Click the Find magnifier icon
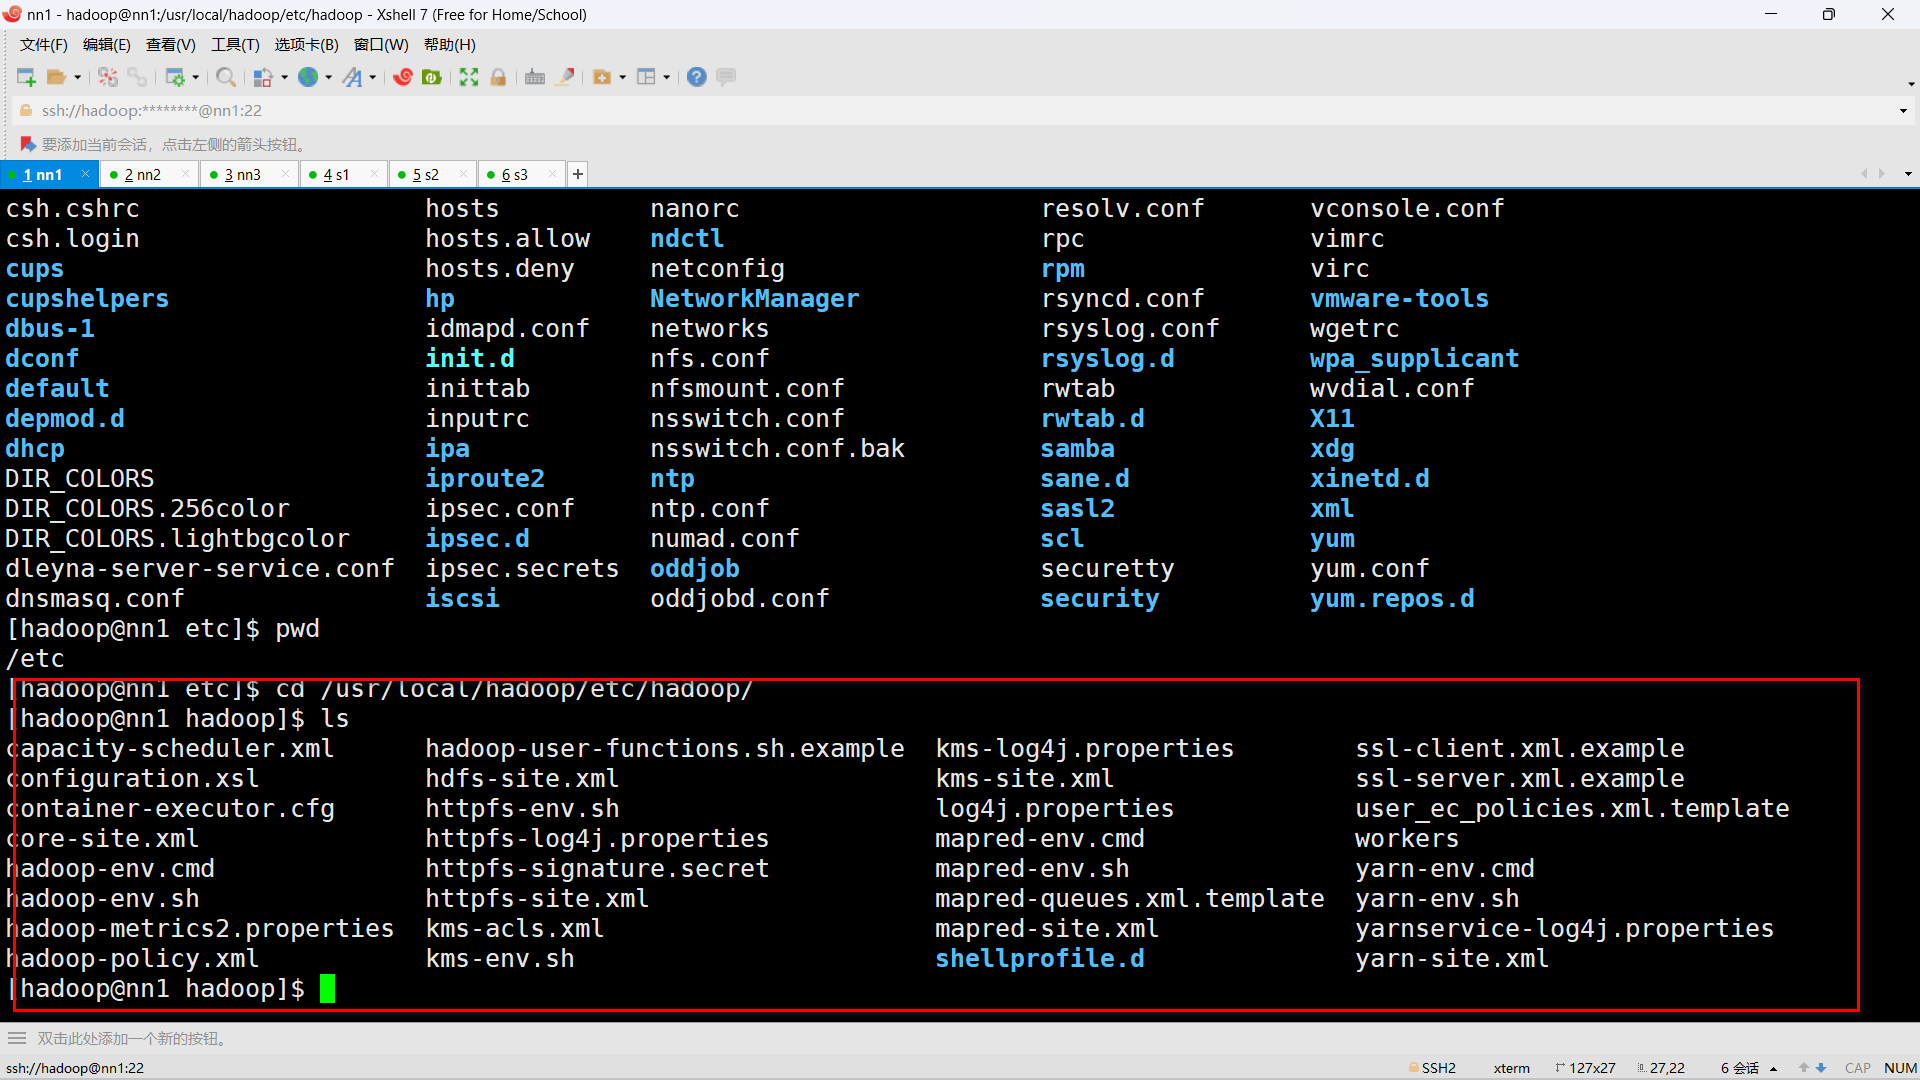1920x1080 pixels. pos(226,77)
